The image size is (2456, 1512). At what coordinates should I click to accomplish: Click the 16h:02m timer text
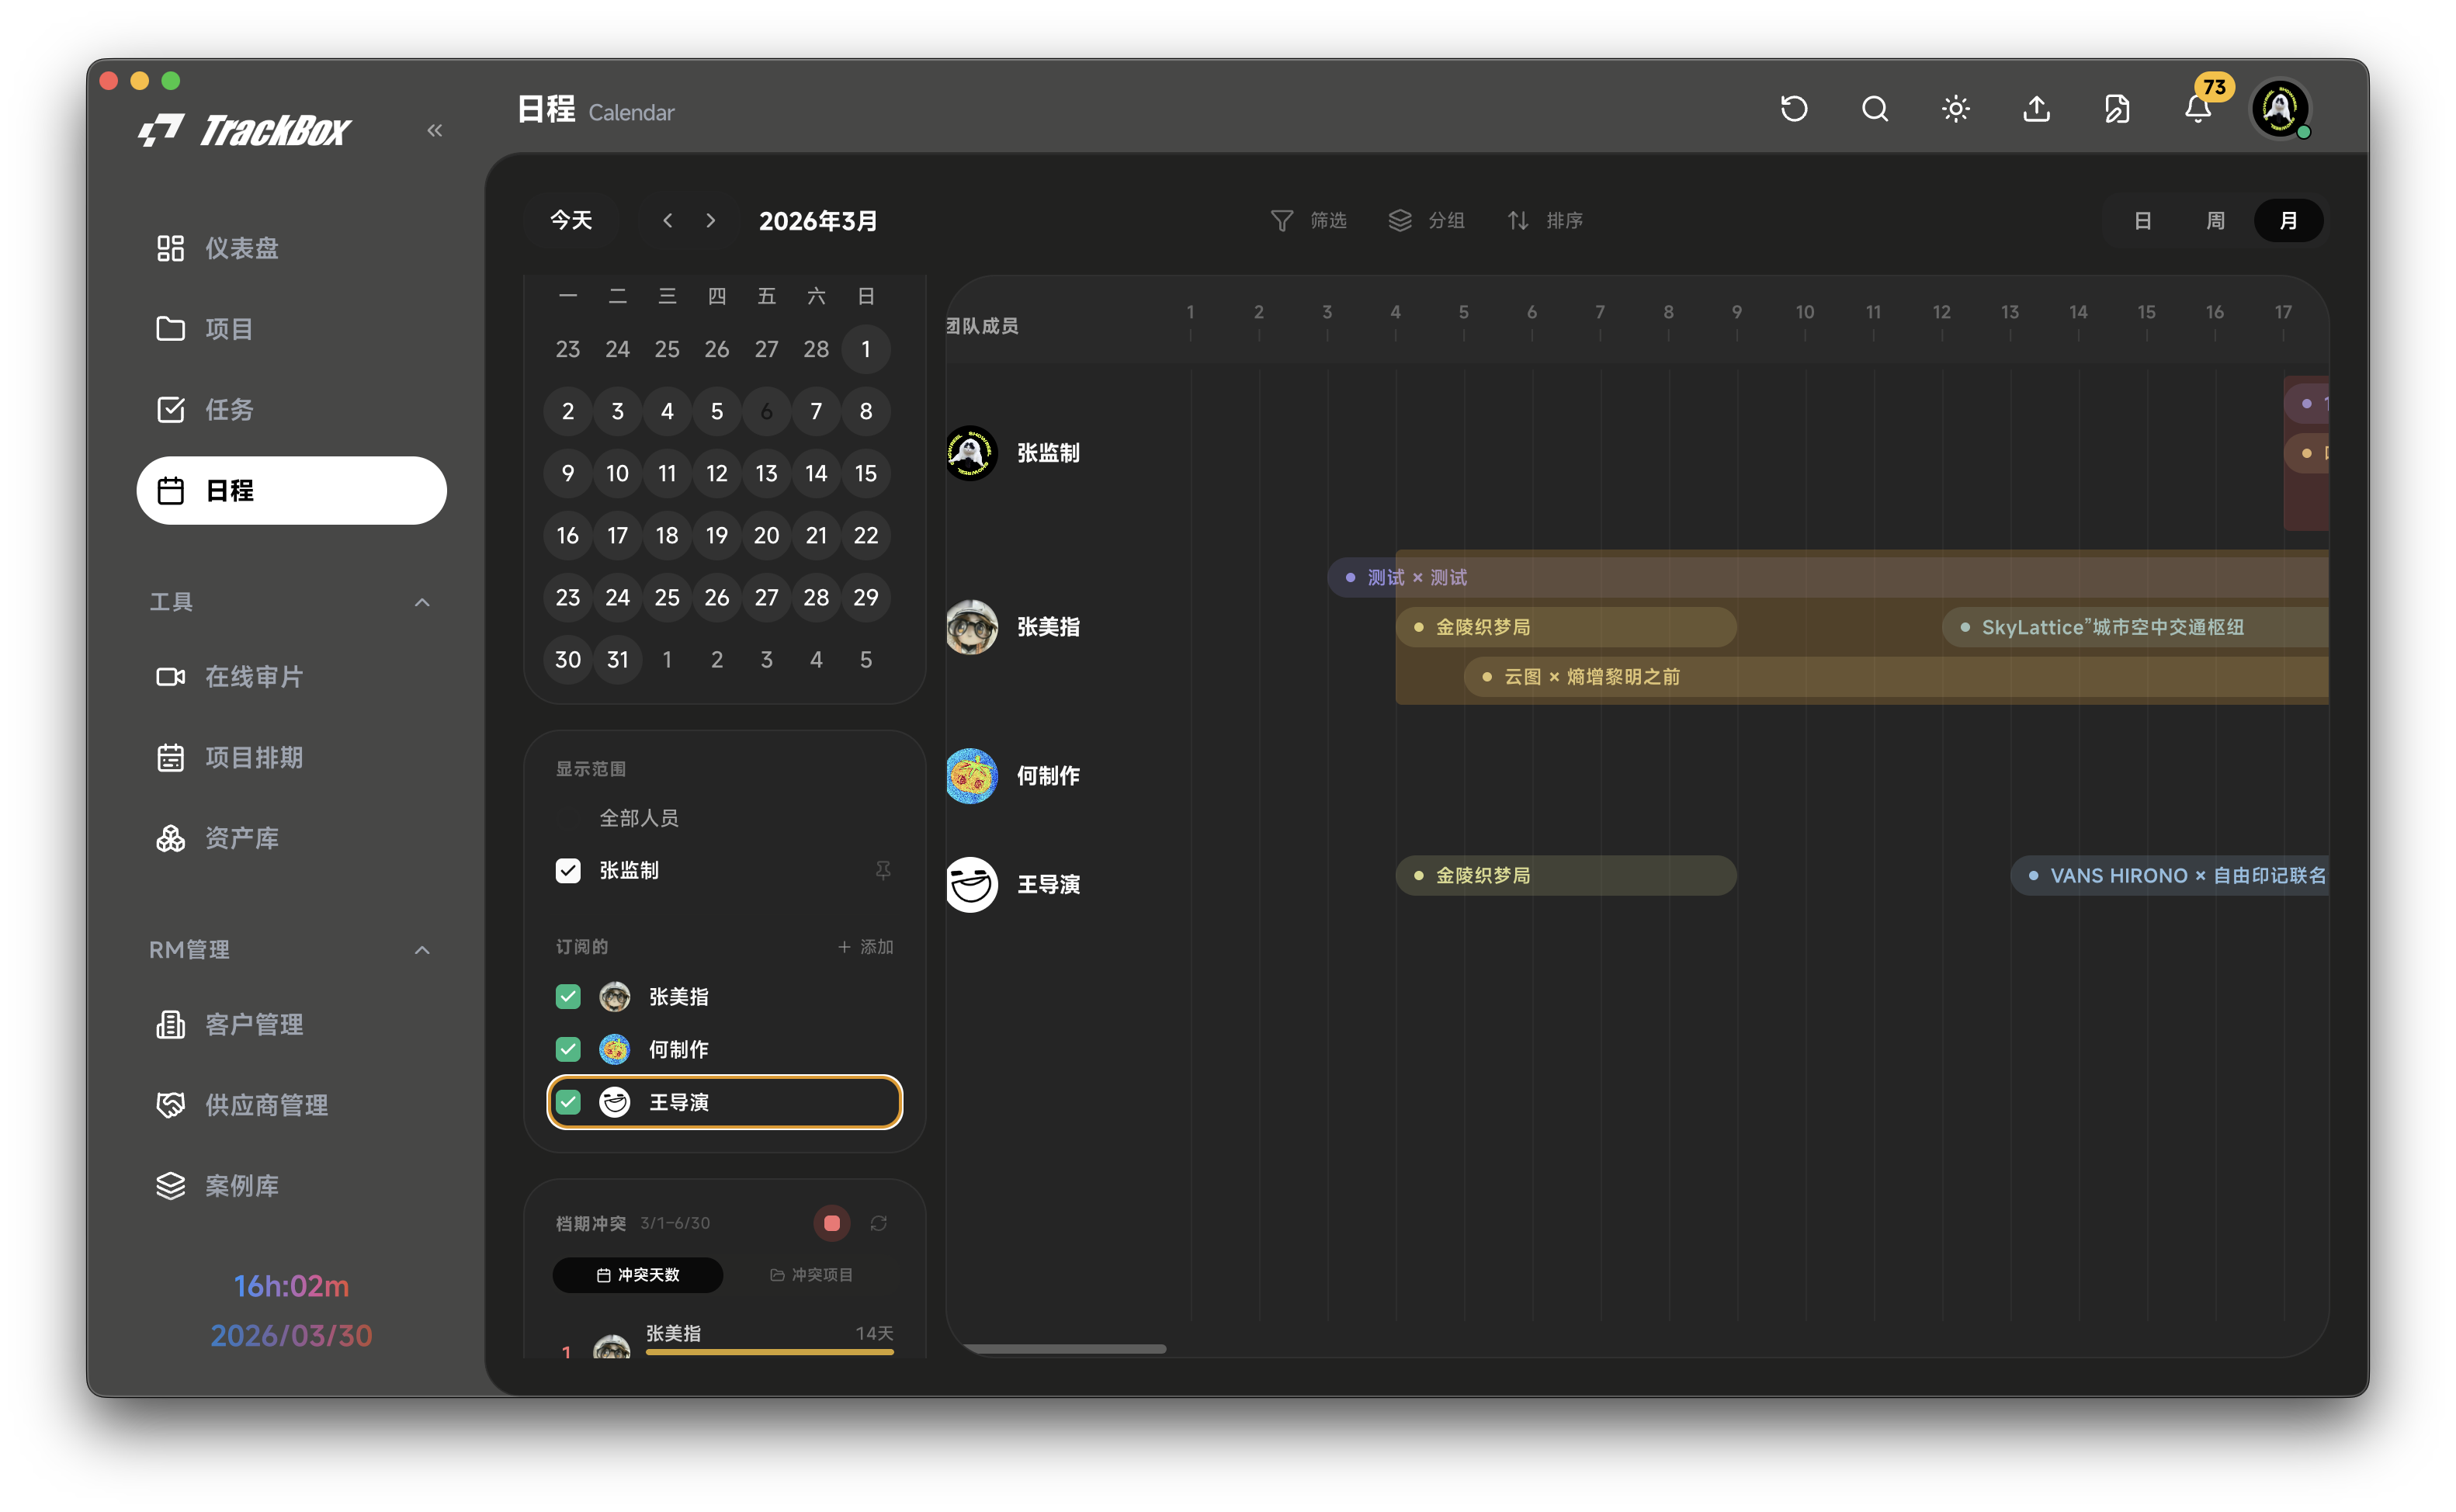coord(291,1286)
